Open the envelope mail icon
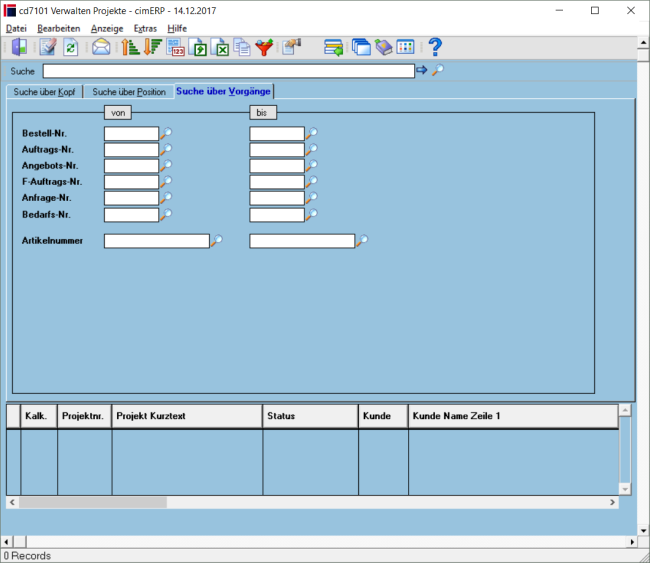Image resolution: width=650 pixels, height=563 pixels. coord(101,47)
